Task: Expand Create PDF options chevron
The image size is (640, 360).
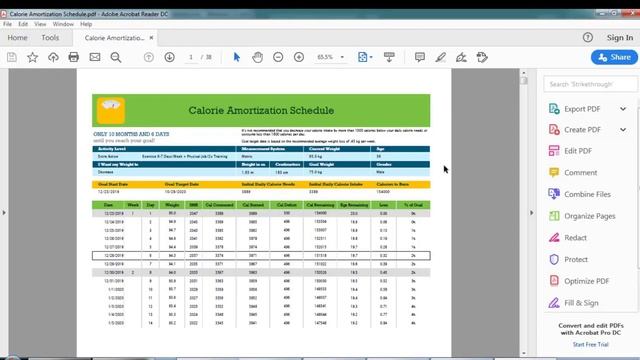Action: [x=623, y=130]
